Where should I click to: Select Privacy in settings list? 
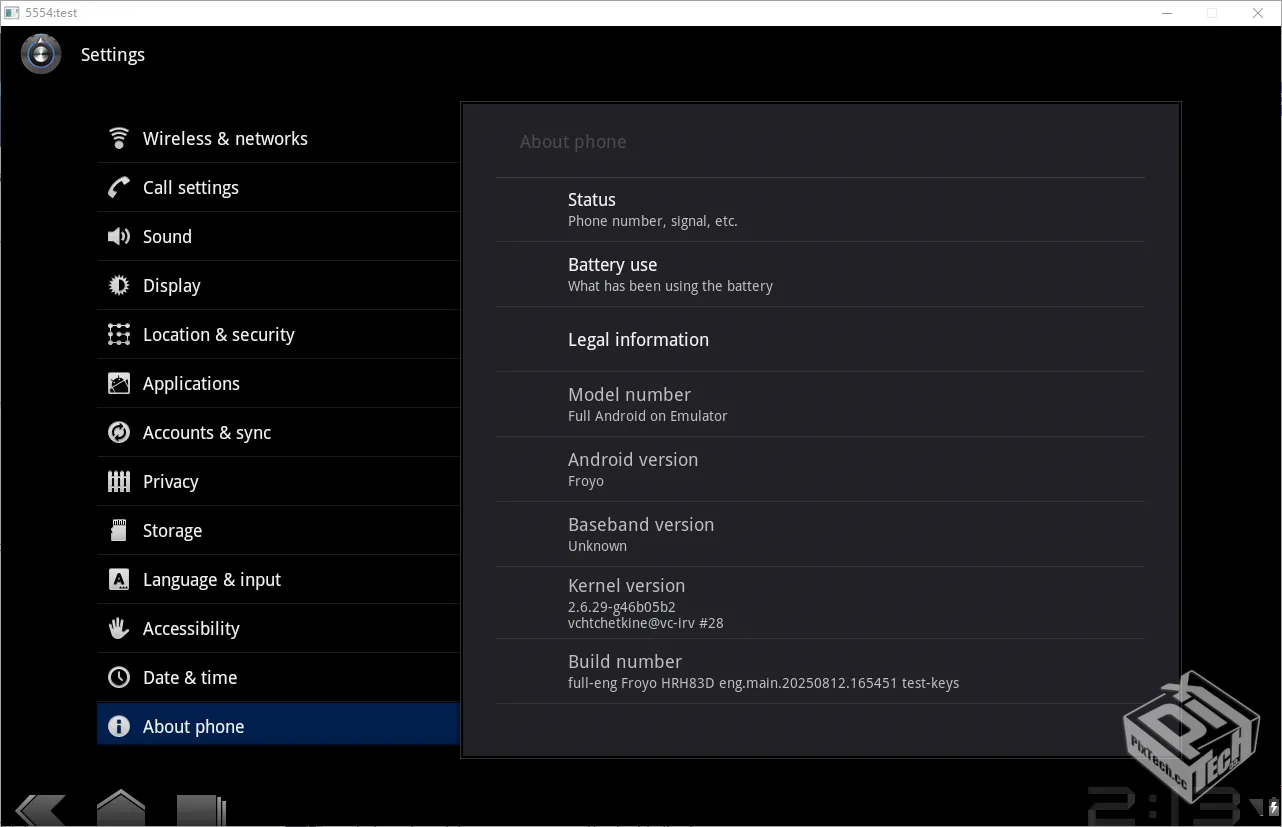170,481
